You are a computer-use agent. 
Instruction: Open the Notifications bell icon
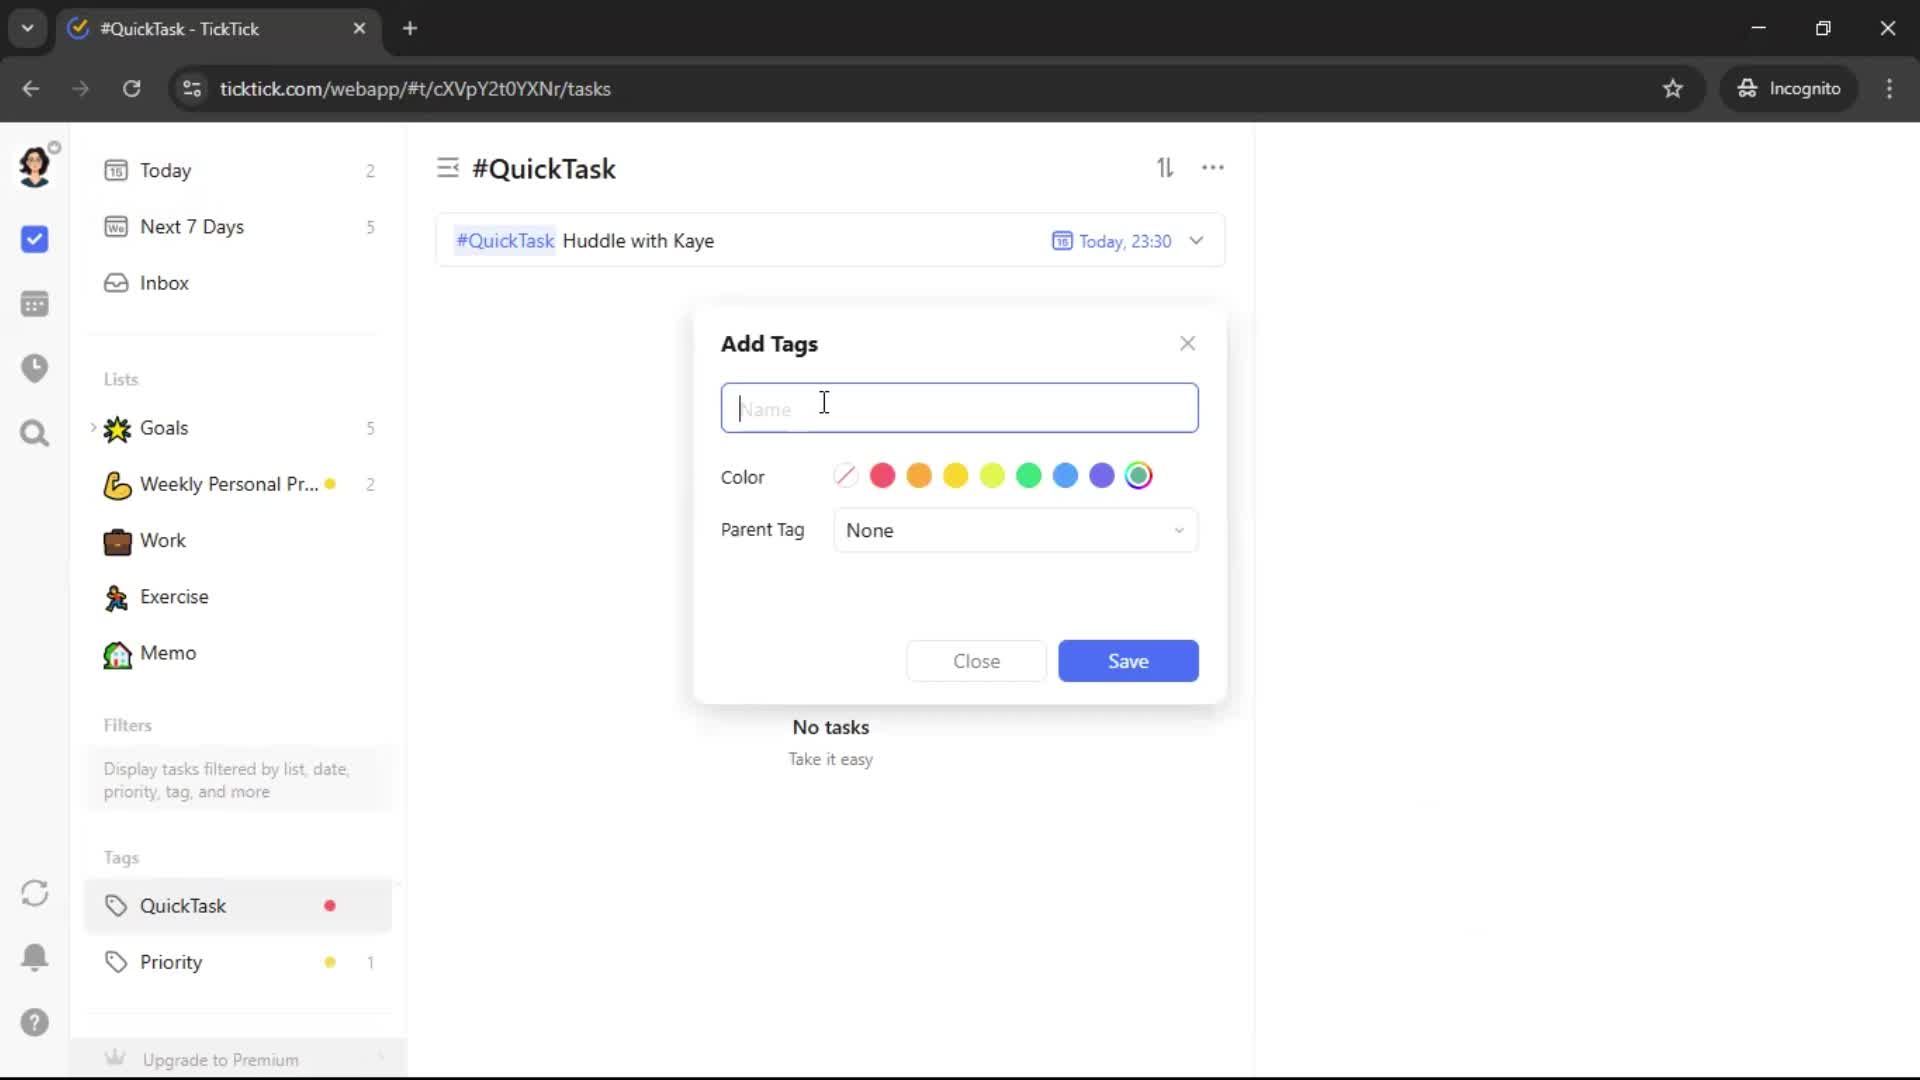click(x=35, y=957)
